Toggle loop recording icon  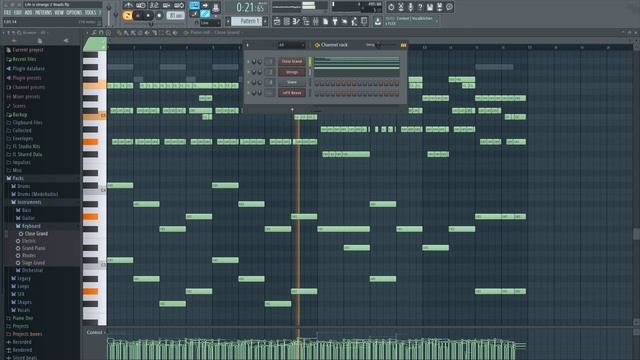(x=179, y=5)
